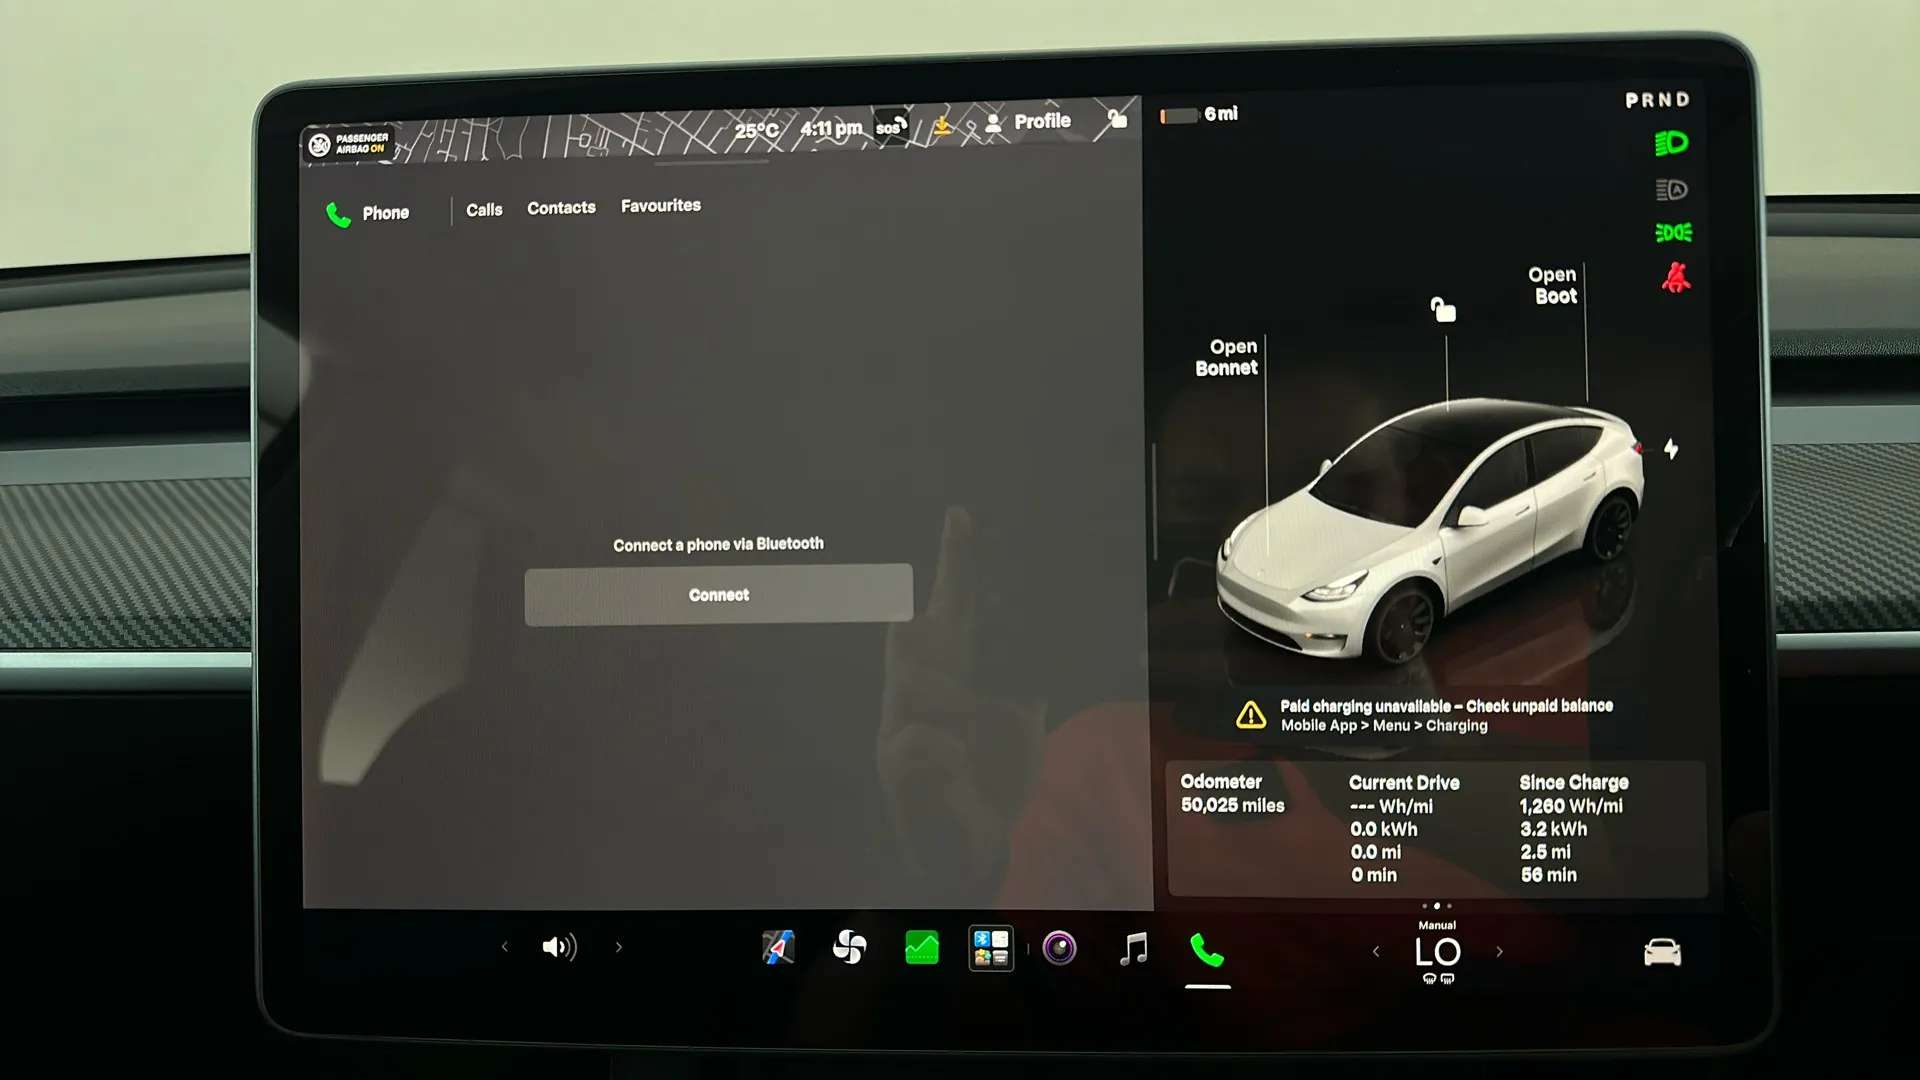The image size is (1920, 1080).
Task: Tap the trip card page dots
Action: pos(1437,906)
